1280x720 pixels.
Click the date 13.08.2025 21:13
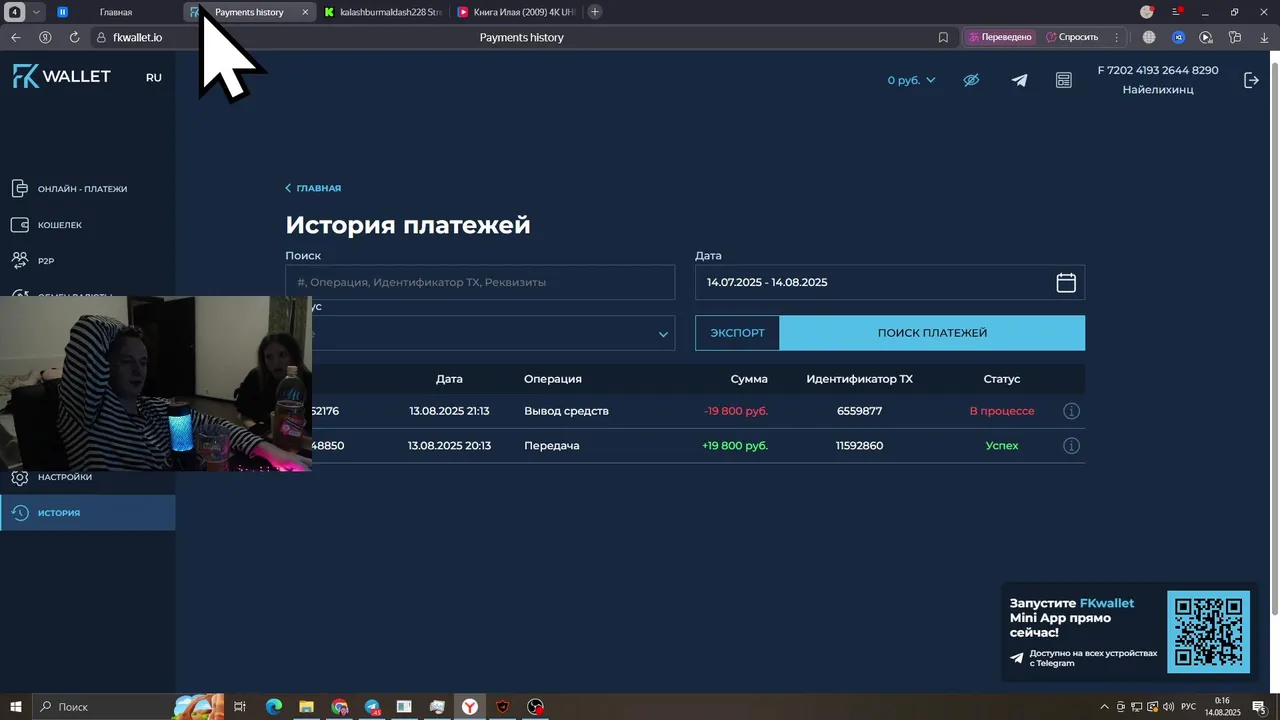[x=449, y=411]
